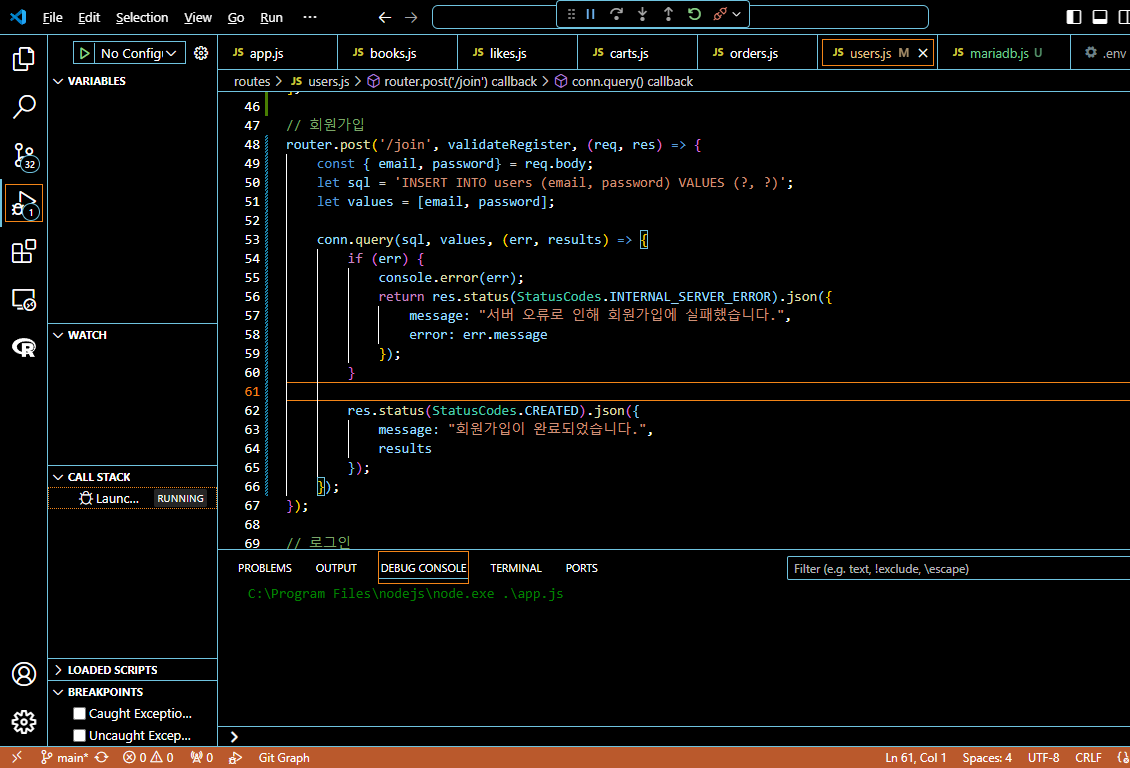Open the Extensions view

tap(24, 251)
